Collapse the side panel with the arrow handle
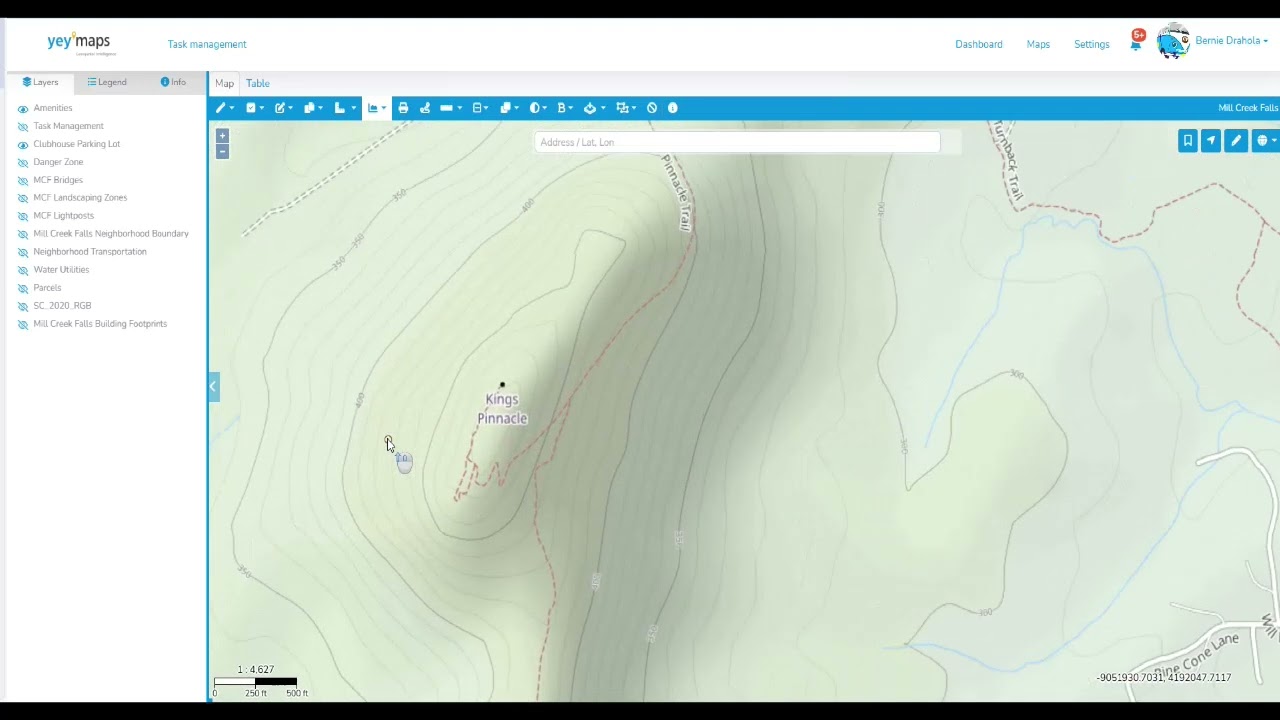 click(x=213, y=387)
